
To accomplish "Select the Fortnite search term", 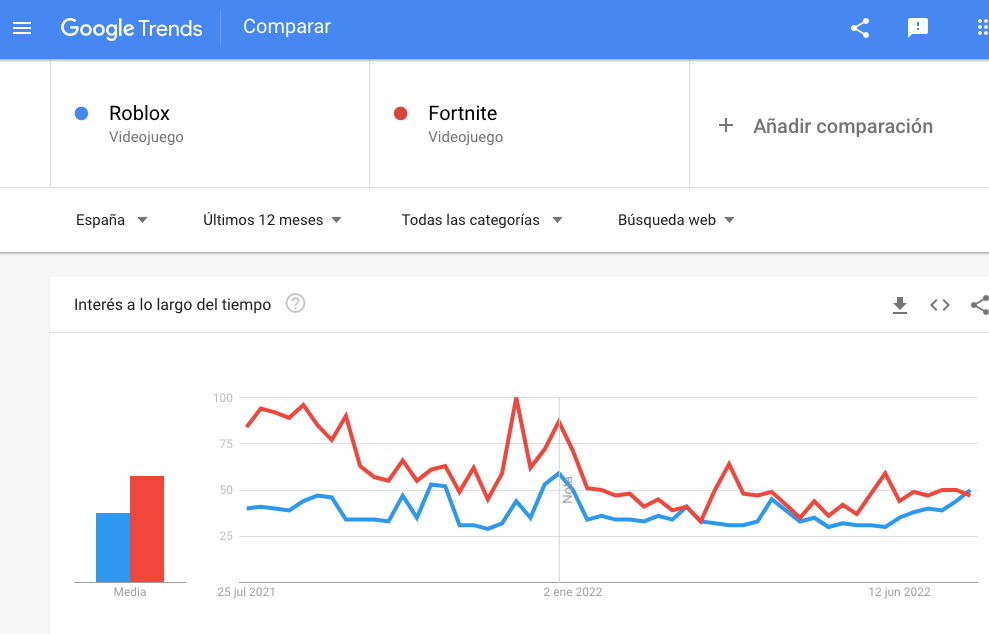I will pyautogui.click(x=462, y=113).
